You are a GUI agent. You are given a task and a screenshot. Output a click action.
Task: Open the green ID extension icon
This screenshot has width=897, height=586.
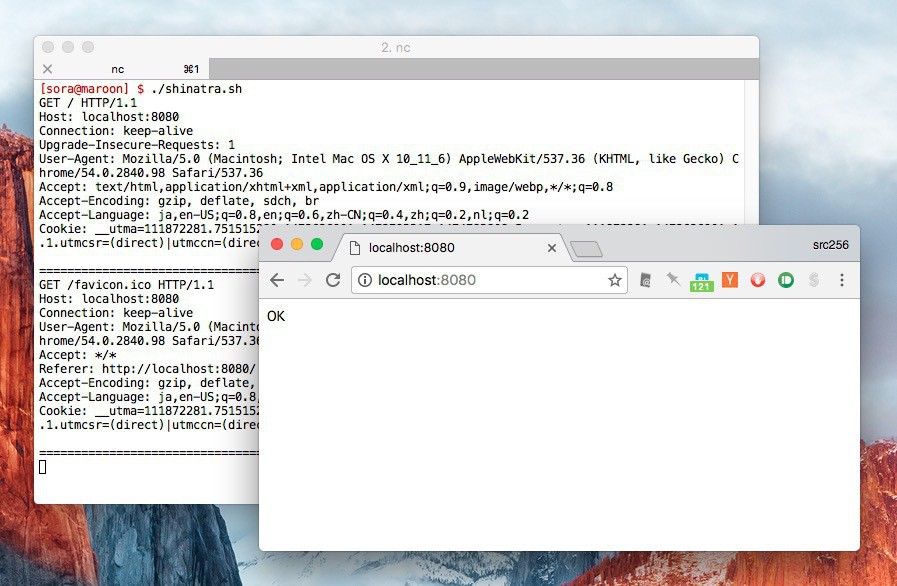point(786,280)
